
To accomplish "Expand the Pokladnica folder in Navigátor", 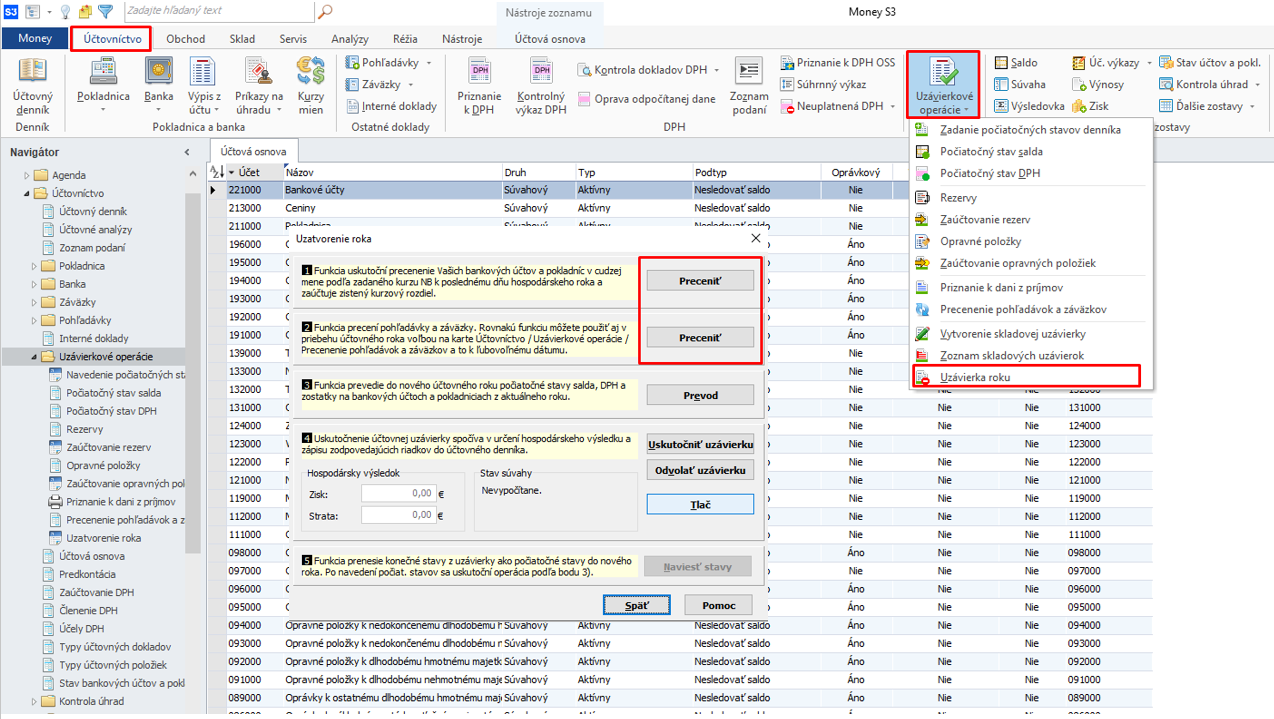I will click(34, 266).
